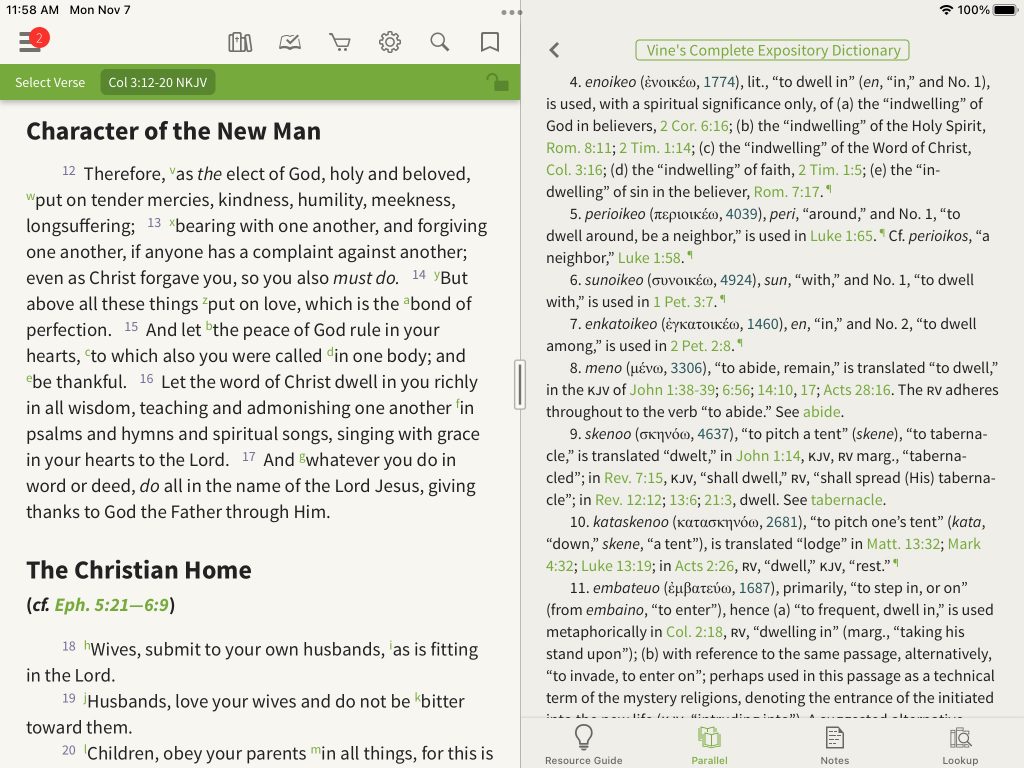Screen dimensions: 1024x768
Task: Tap Strong's number 4039 for perioikeo
Action: tap(742, 214)
